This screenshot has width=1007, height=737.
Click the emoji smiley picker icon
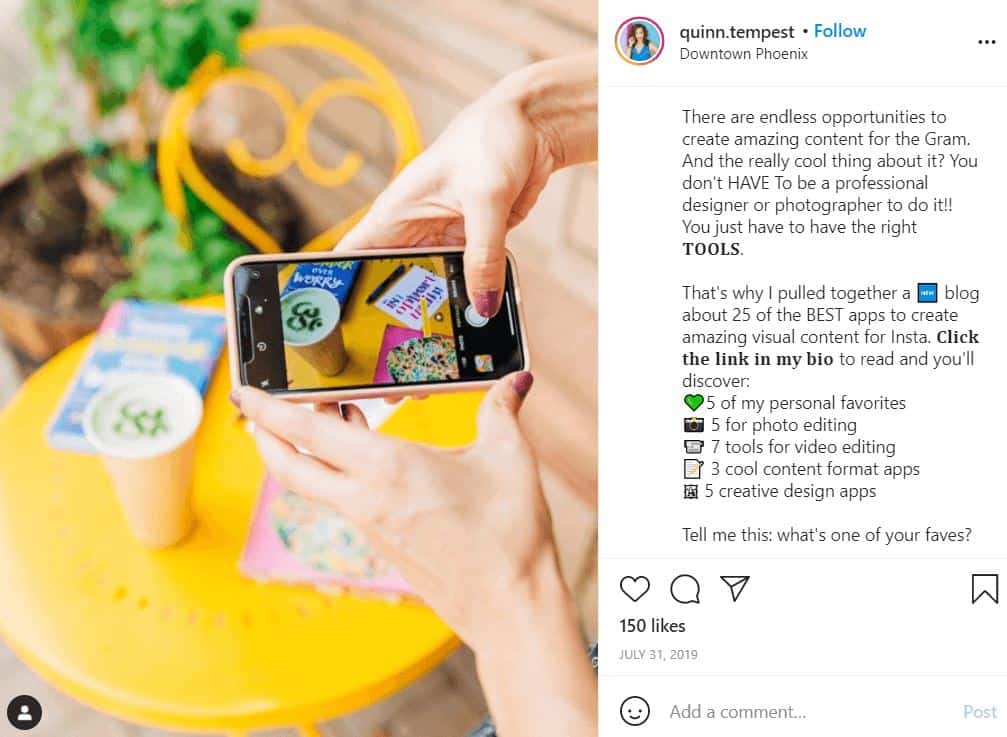(635, 711)
